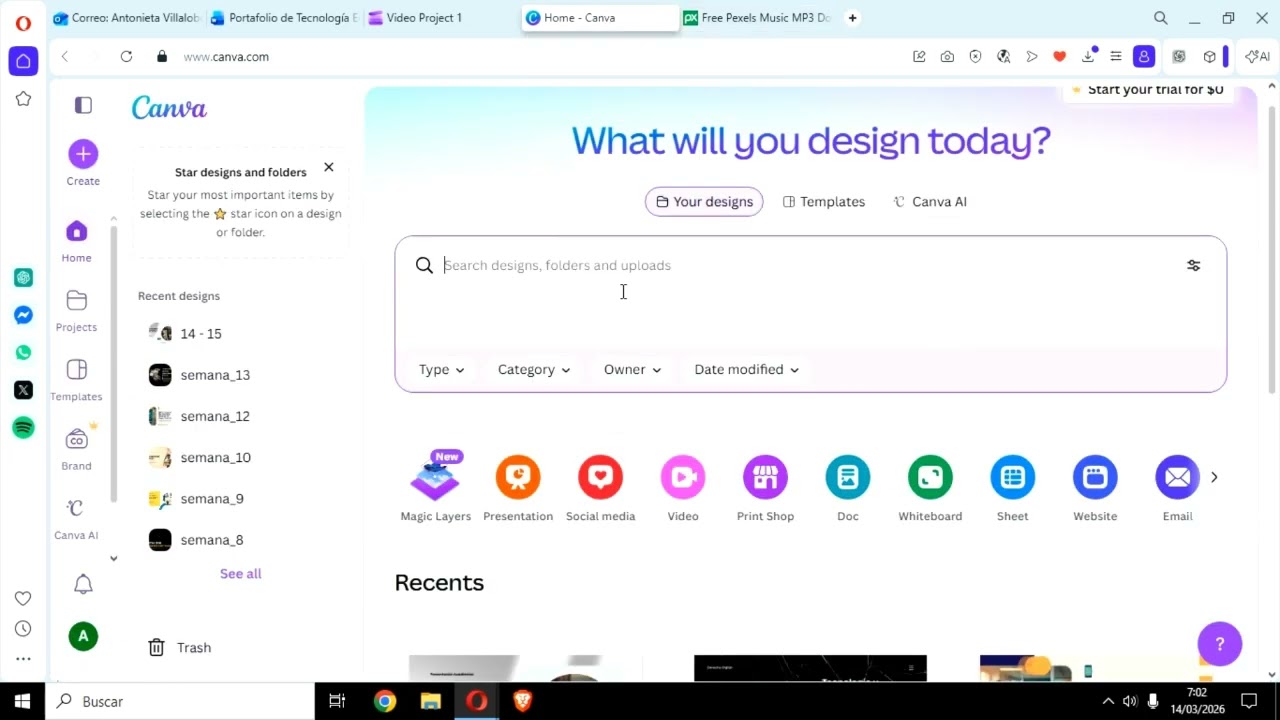Switch to Correo Antonieta browser tab

click(x=127, y=18)
